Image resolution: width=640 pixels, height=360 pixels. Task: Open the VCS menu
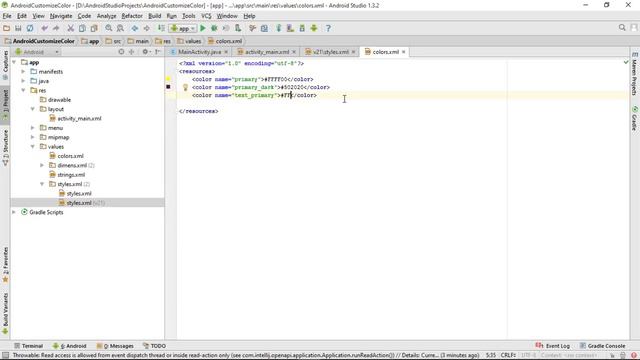[206, 16]
